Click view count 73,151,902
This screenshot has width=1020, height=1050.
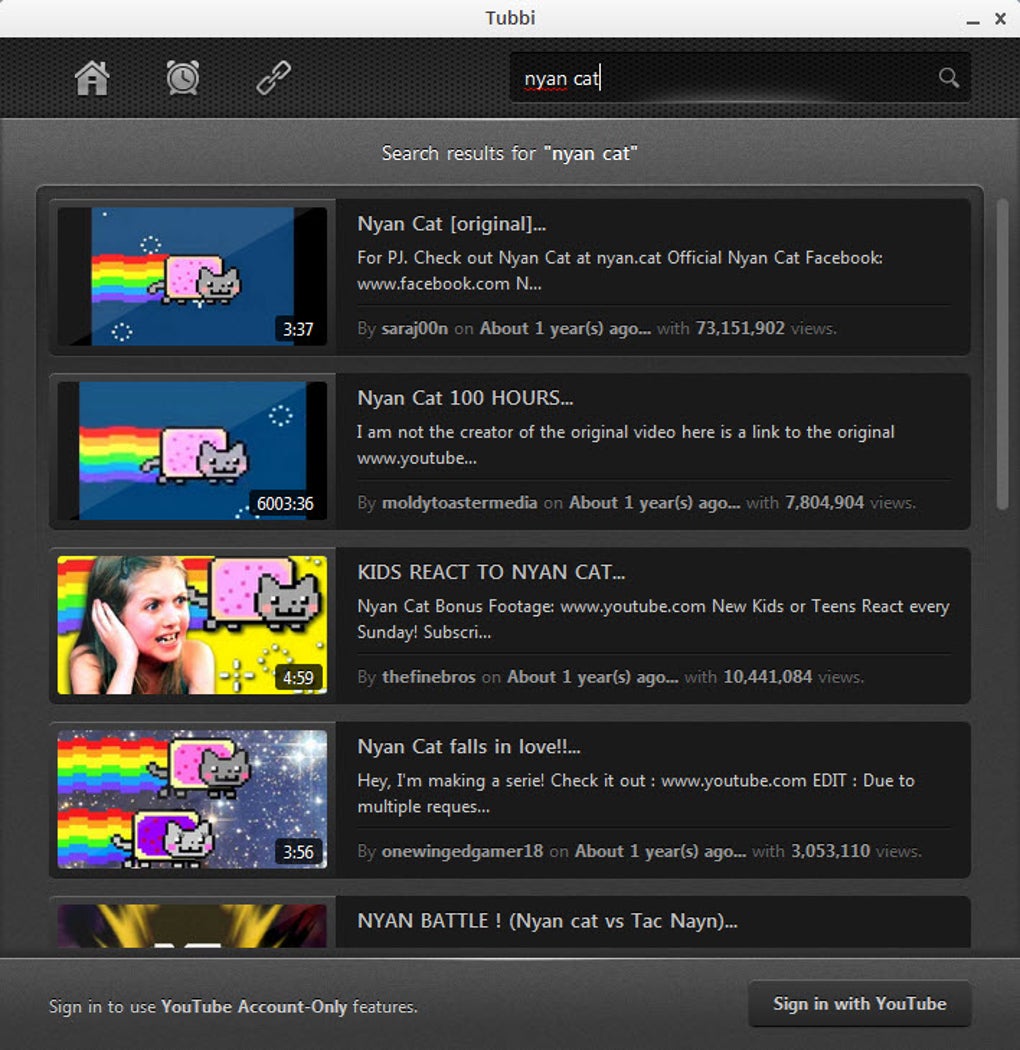coord(740,328)
